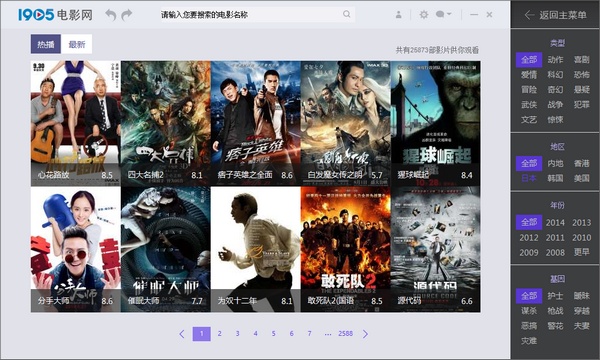Screen dimensions: 600x360
Task: Click the 1905电影网 logo
Action: pyautogui.click(x=55, y=15)
